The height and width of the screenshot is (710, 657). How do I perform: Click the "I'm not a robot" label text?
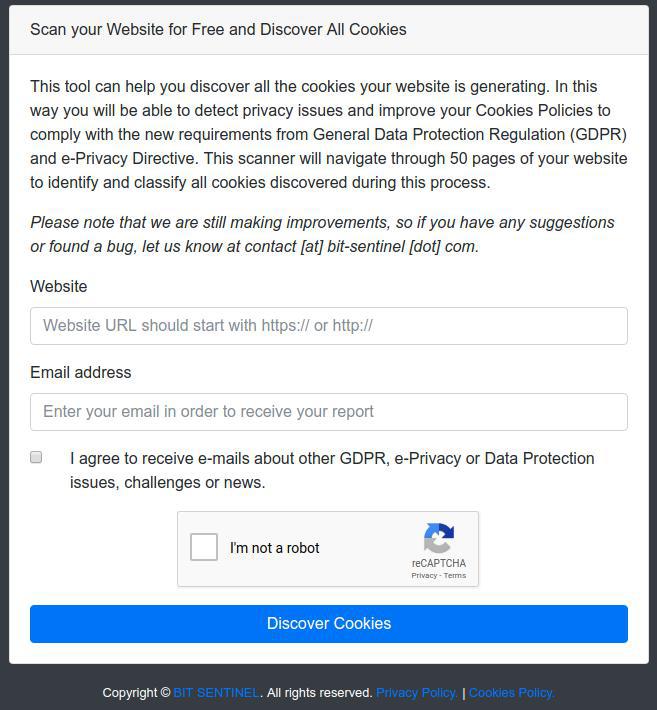[x=274, y=548]
